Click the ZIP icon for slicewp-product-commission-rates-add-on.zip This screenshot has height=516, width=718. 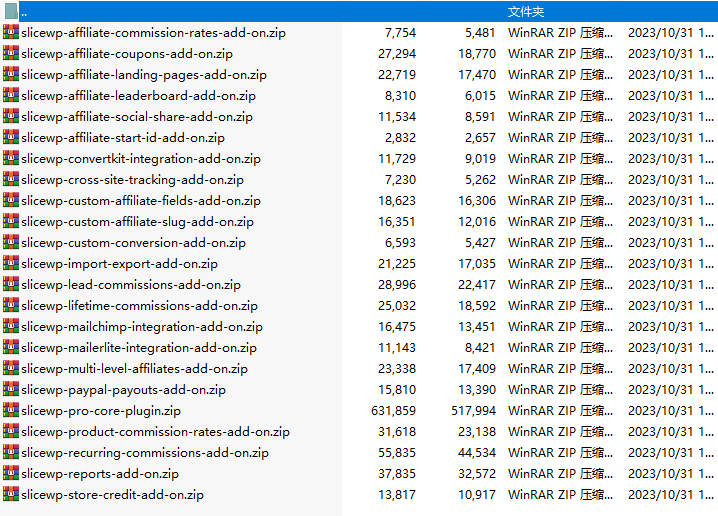click(11, 431)
